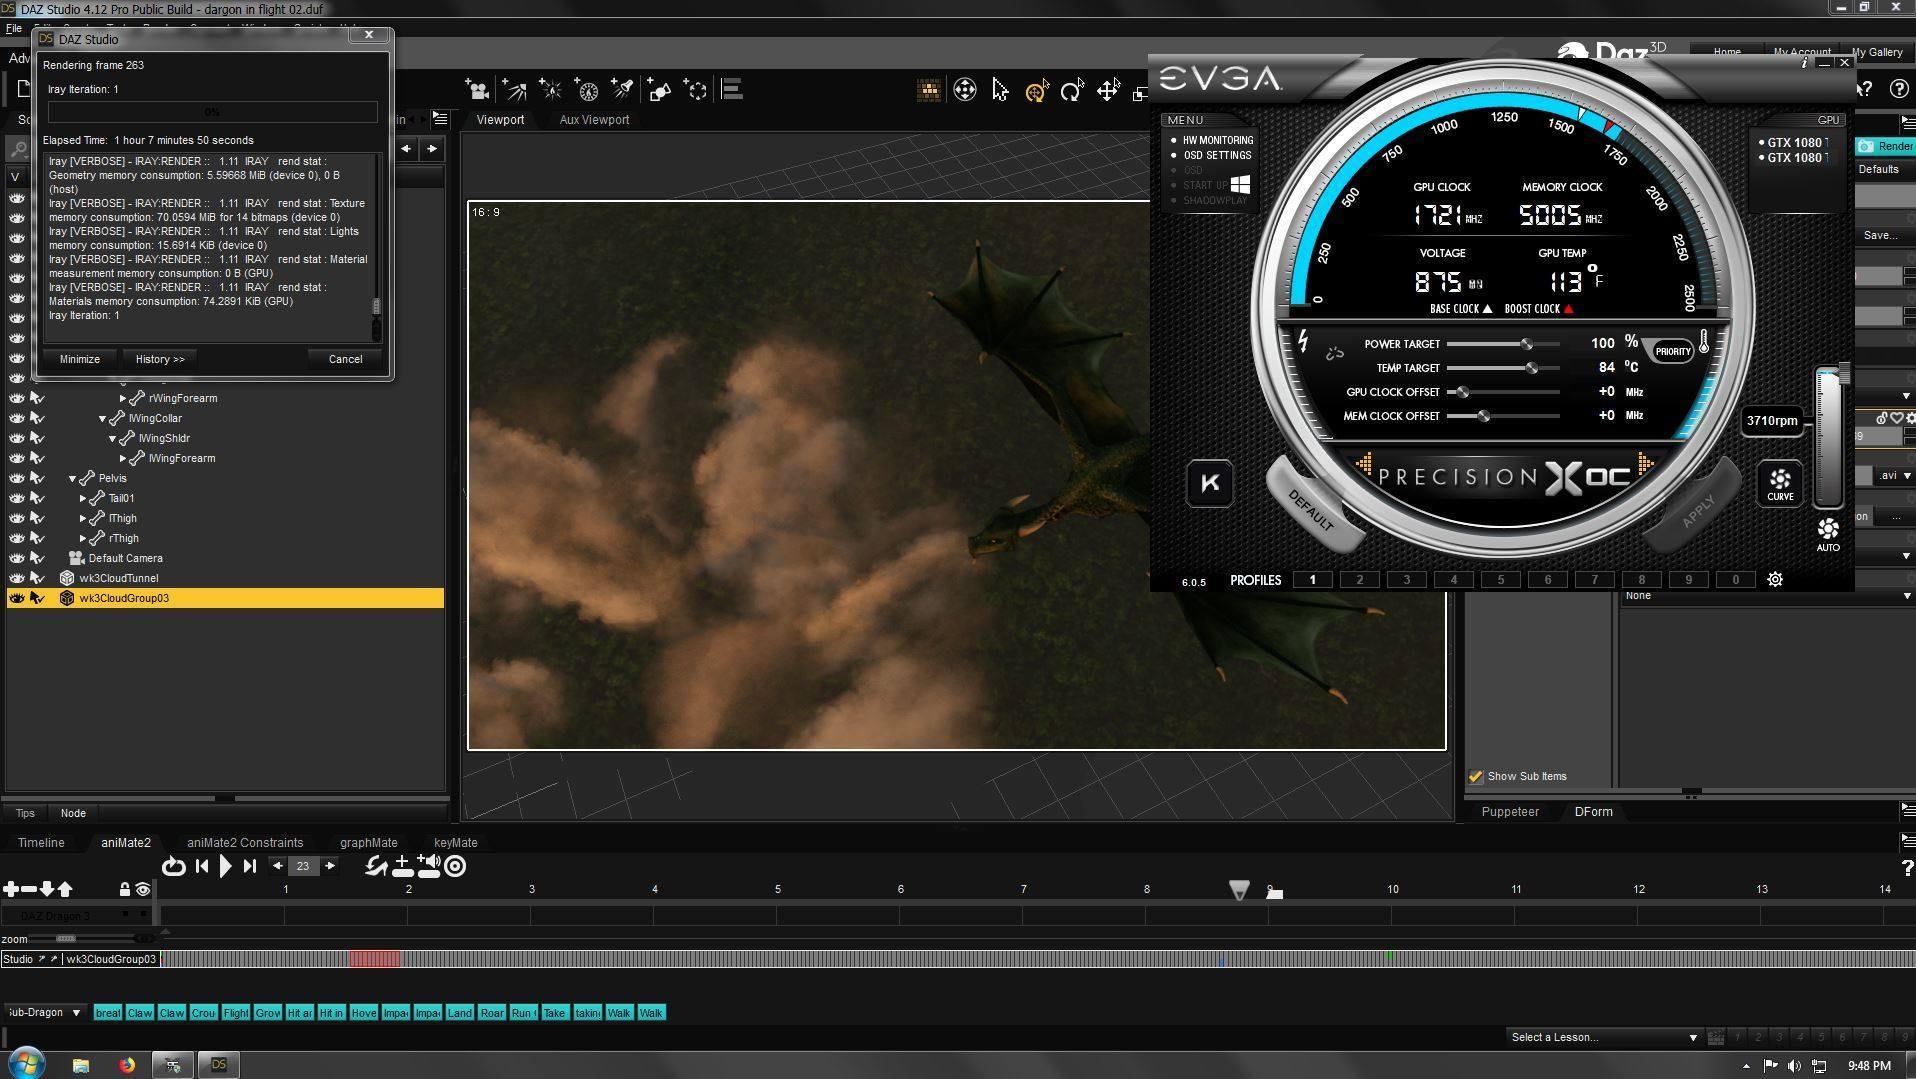The width and height of the screenshot is (1916, 1079).
Task: Click the EVGA K-Boost K icon
Action: [1209, 484]
